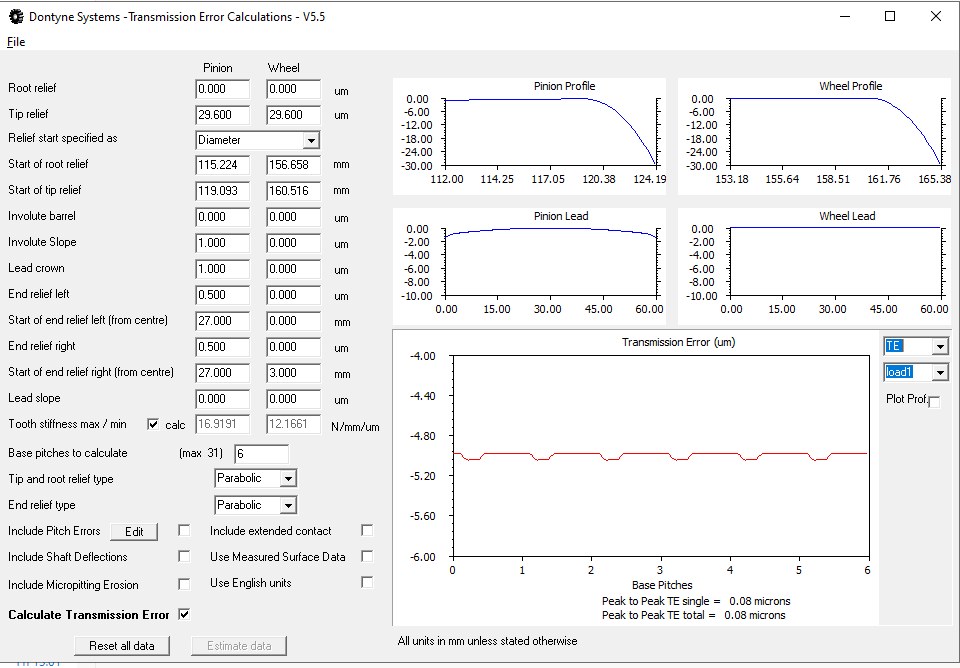Click the Pinion Tip relief field
Image resolution: width=960 pixels, height=668 pixels.
[223, 114]
